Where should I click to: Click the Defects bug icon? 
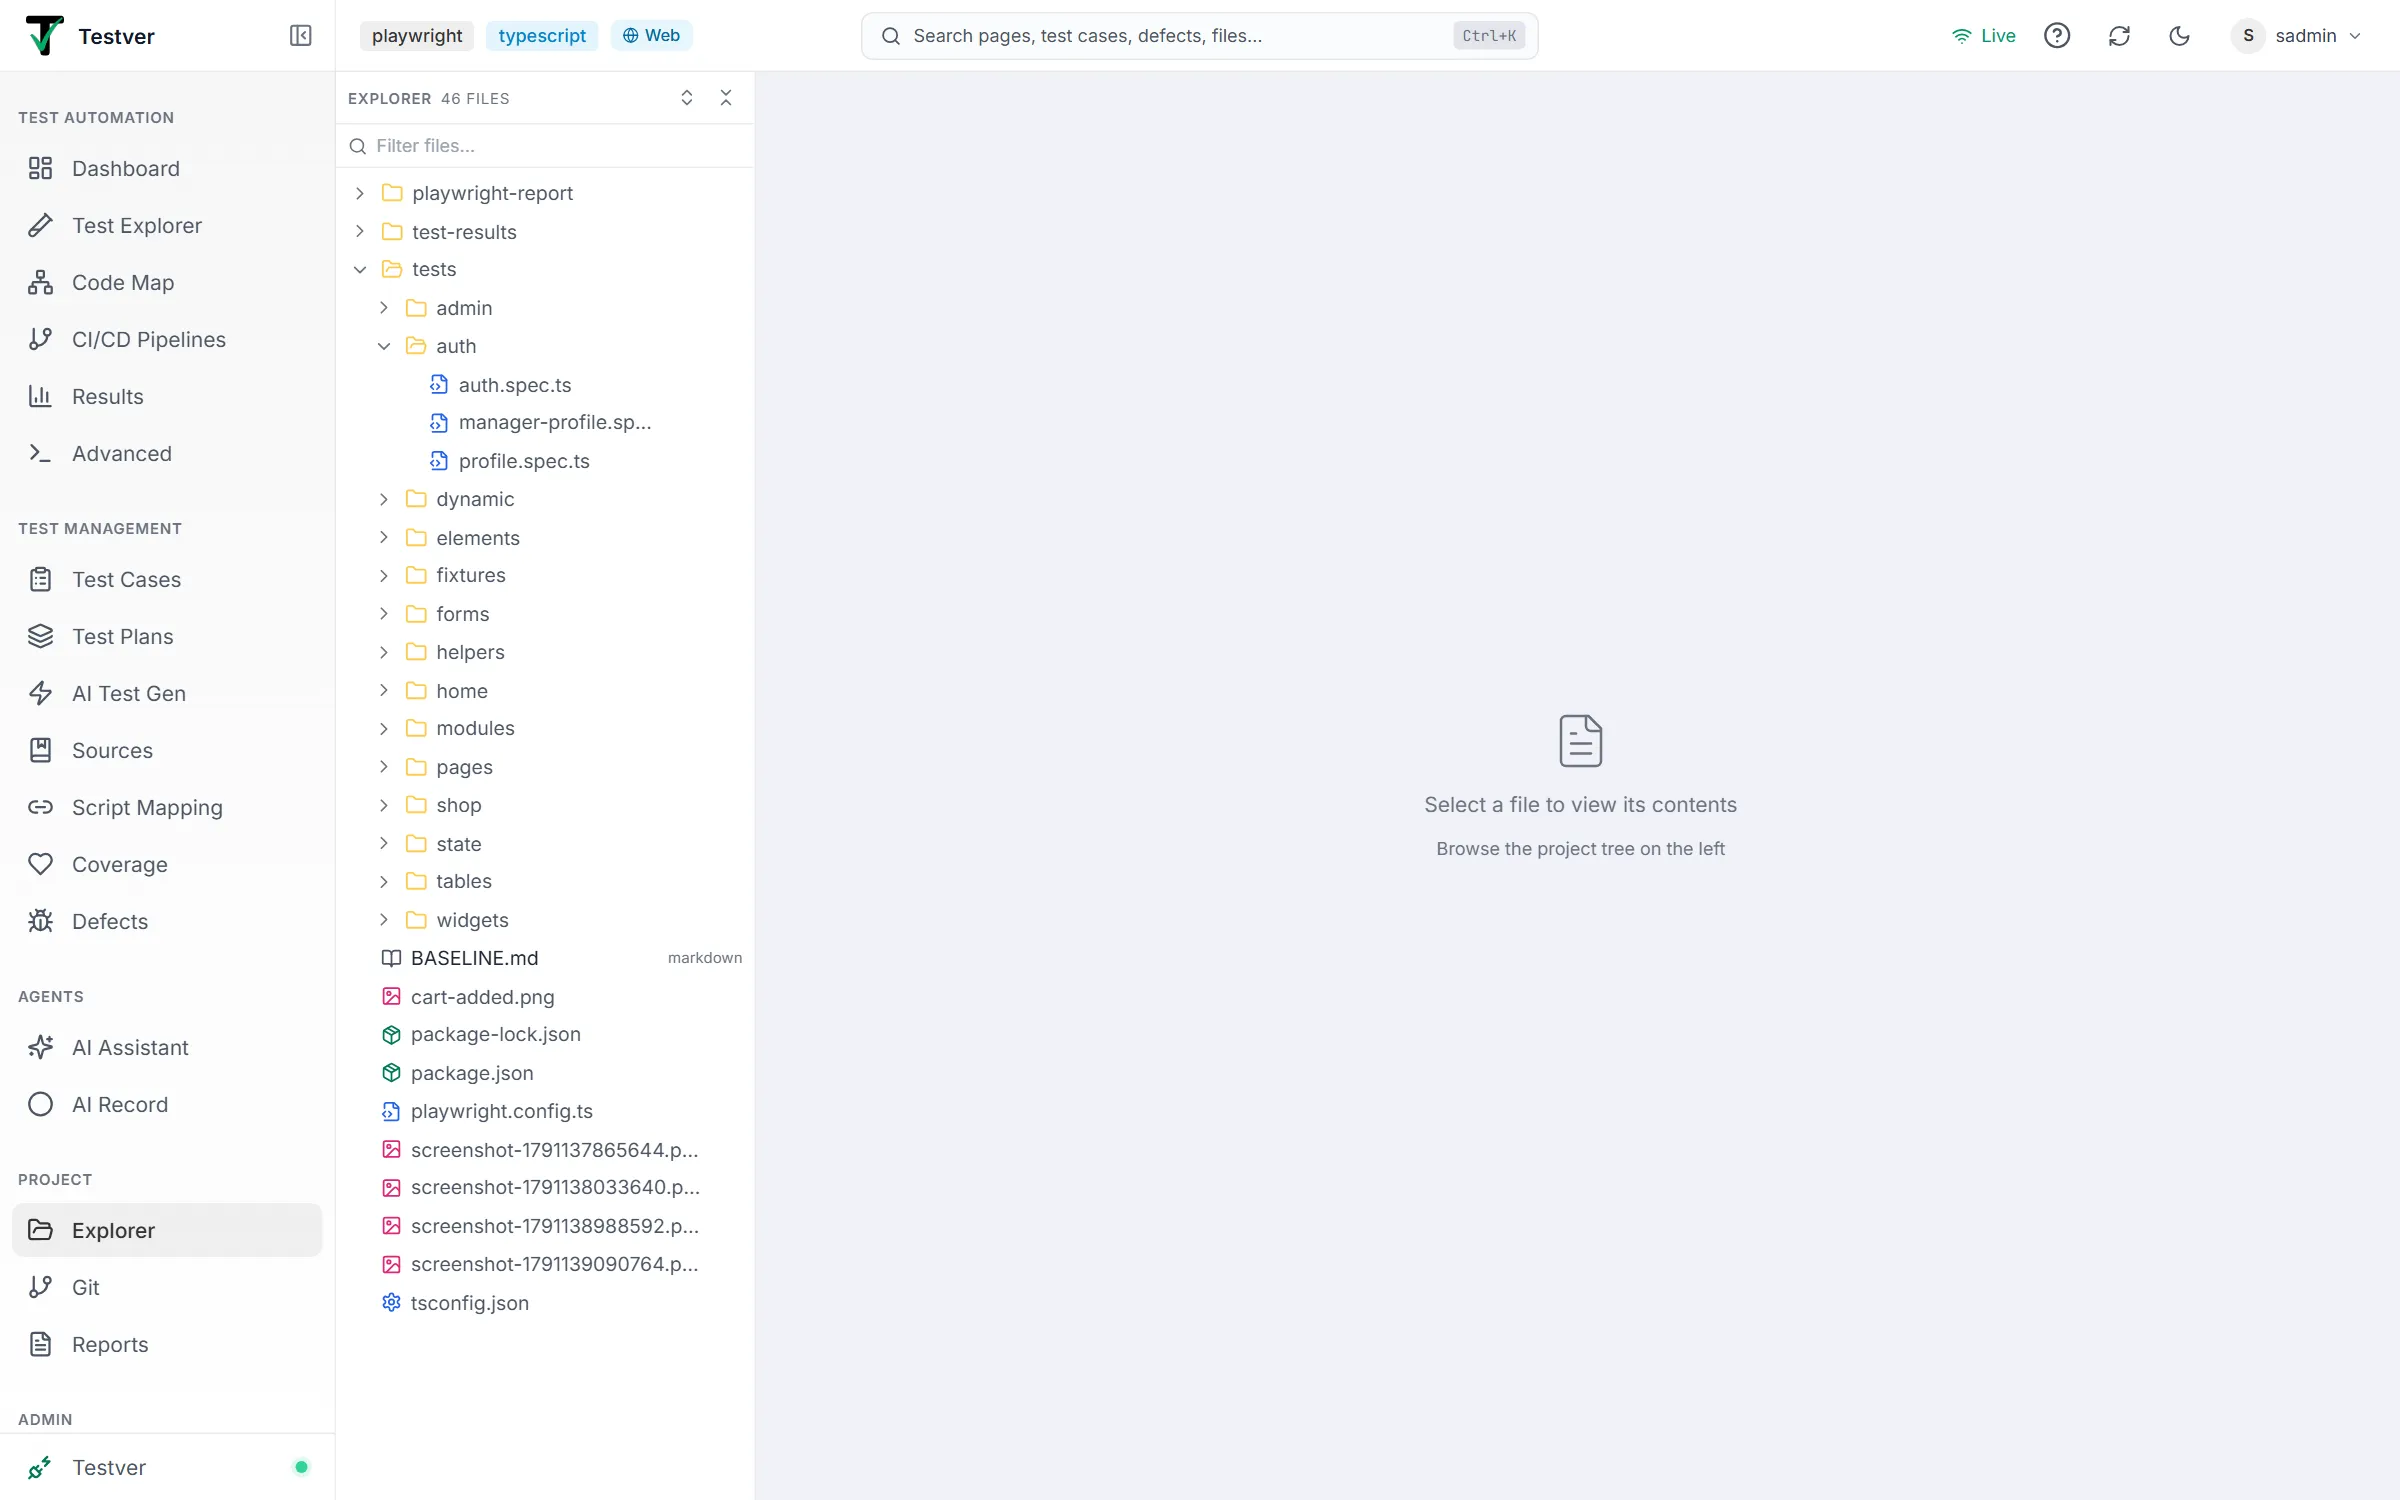[40, 921]
